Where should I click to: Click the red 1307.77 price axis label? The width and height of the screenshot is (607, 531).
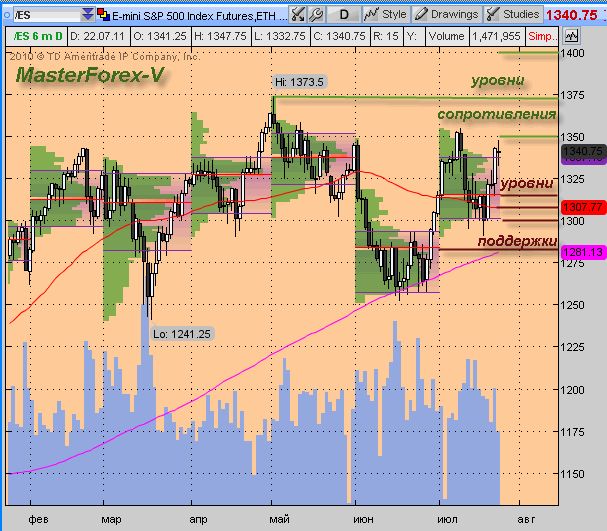(x=583, y=207)
